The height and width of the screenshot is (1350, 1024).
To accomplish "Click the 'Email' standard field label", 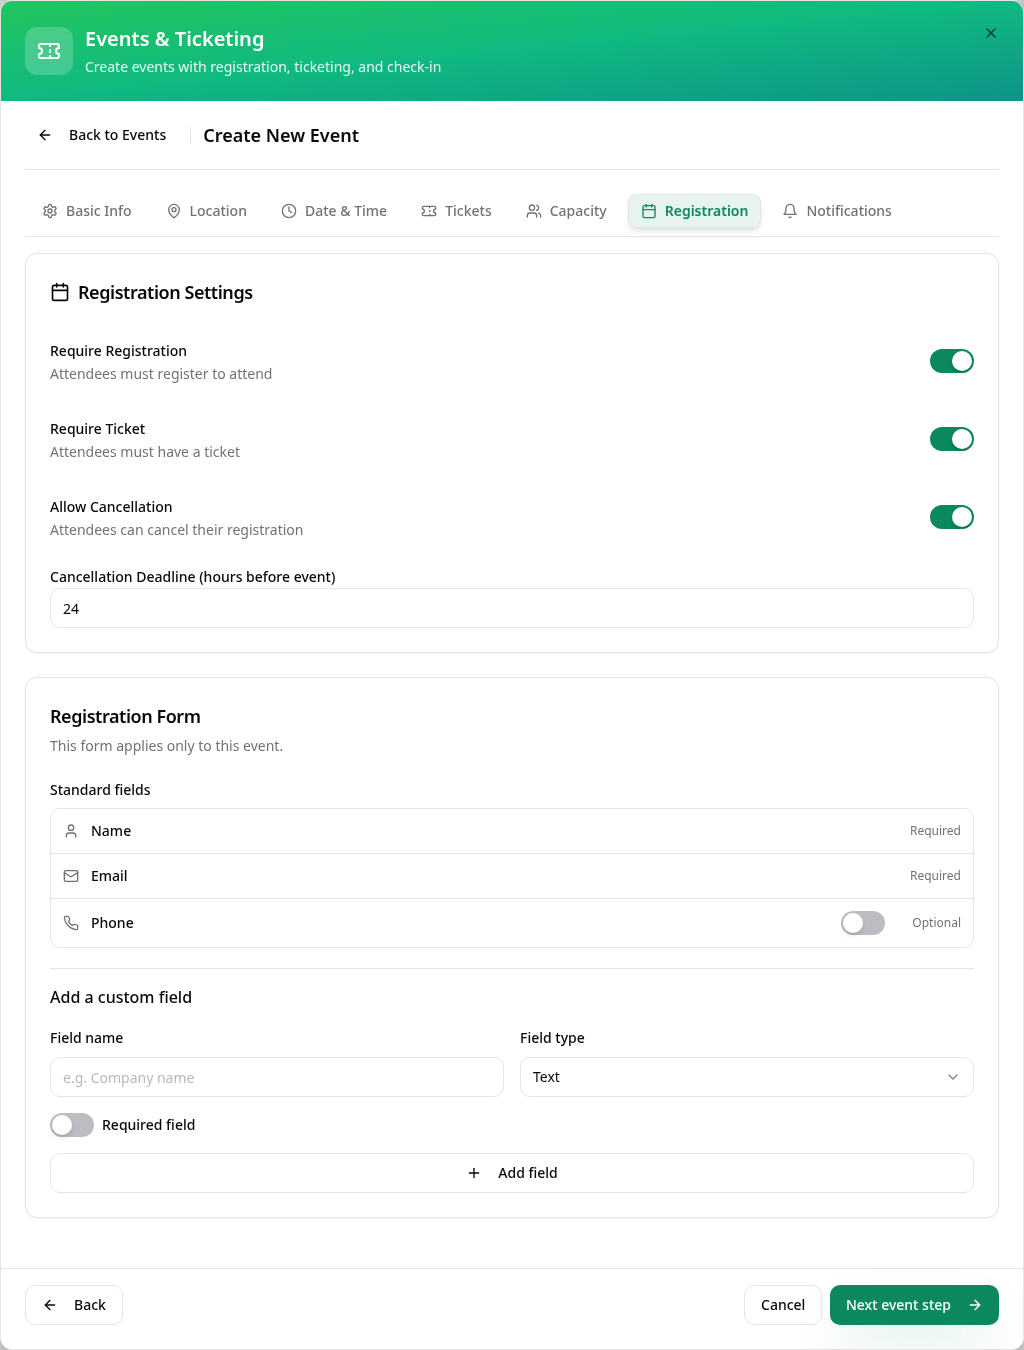I will pos(109,876).
